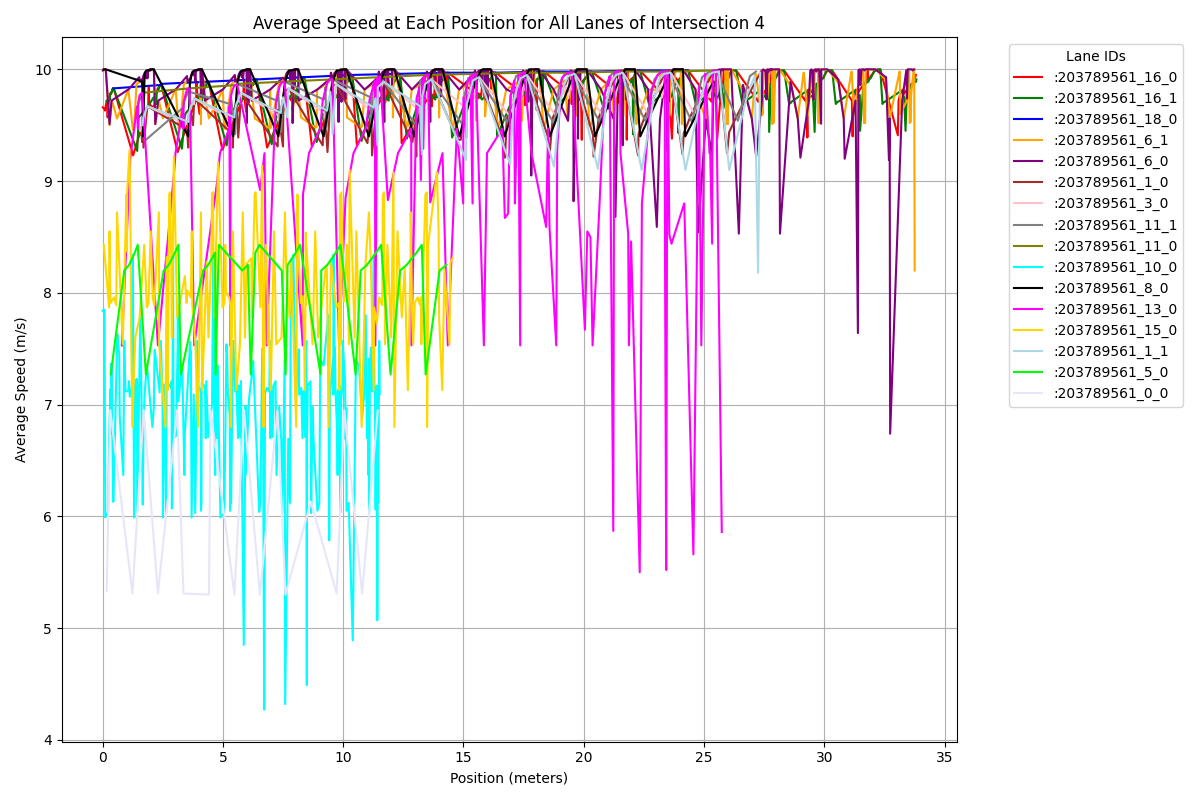Click the magenta line swatch for lane 13_0
The image size is (1200, 800).
(1029, 309)
